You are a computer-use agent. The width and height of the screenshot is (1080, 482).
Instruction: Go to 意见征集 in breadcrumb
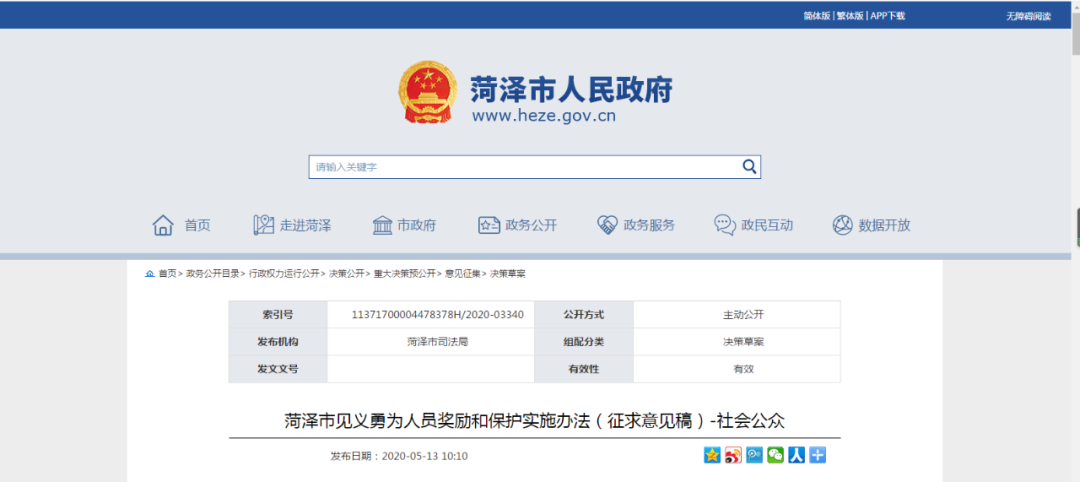[463, 274]
